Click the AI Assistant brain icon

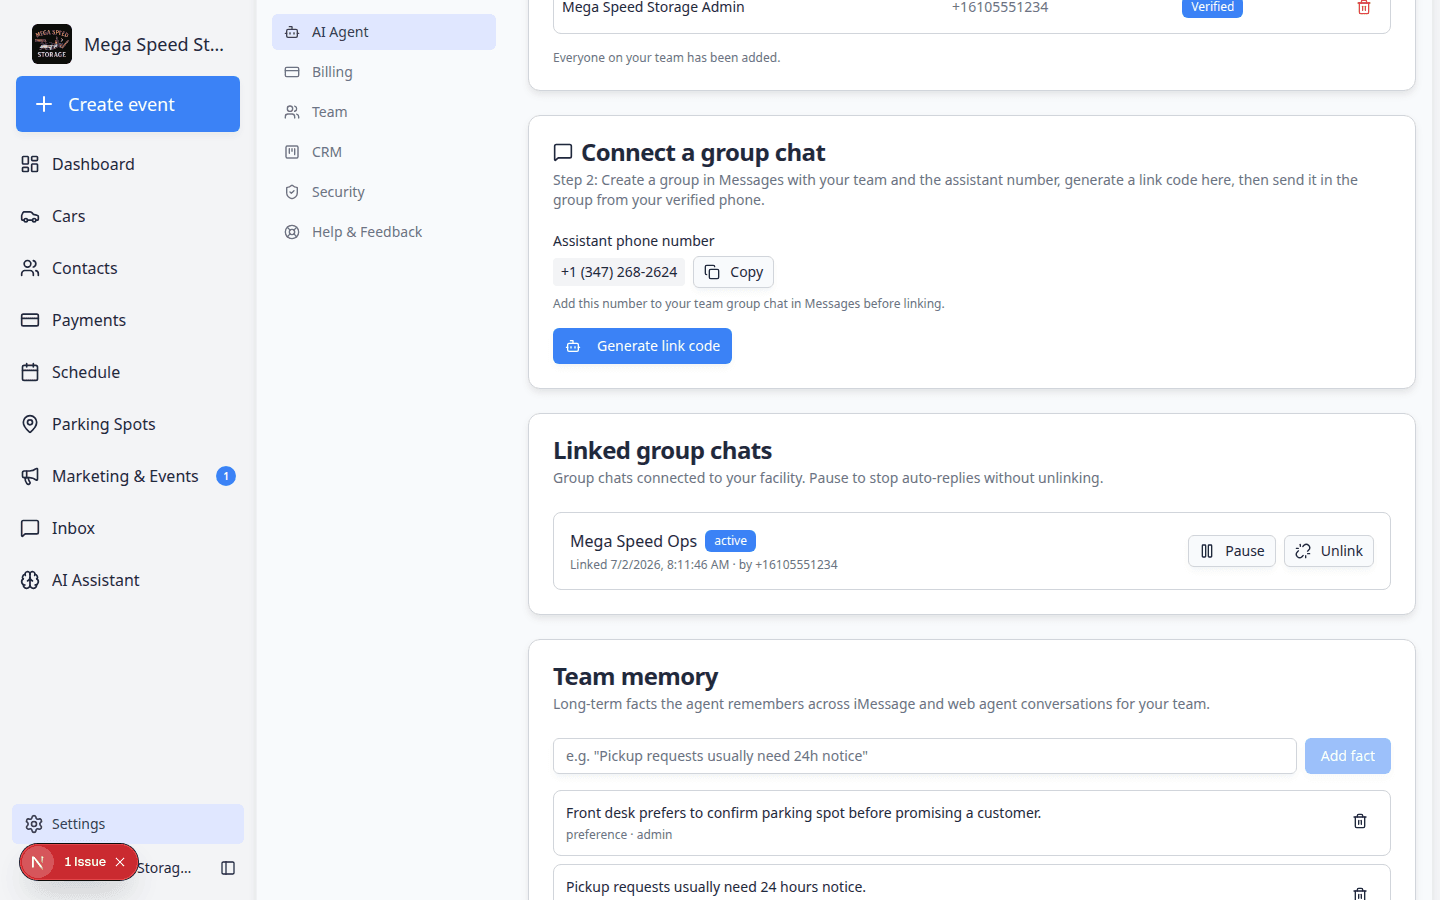click(30, 580)
